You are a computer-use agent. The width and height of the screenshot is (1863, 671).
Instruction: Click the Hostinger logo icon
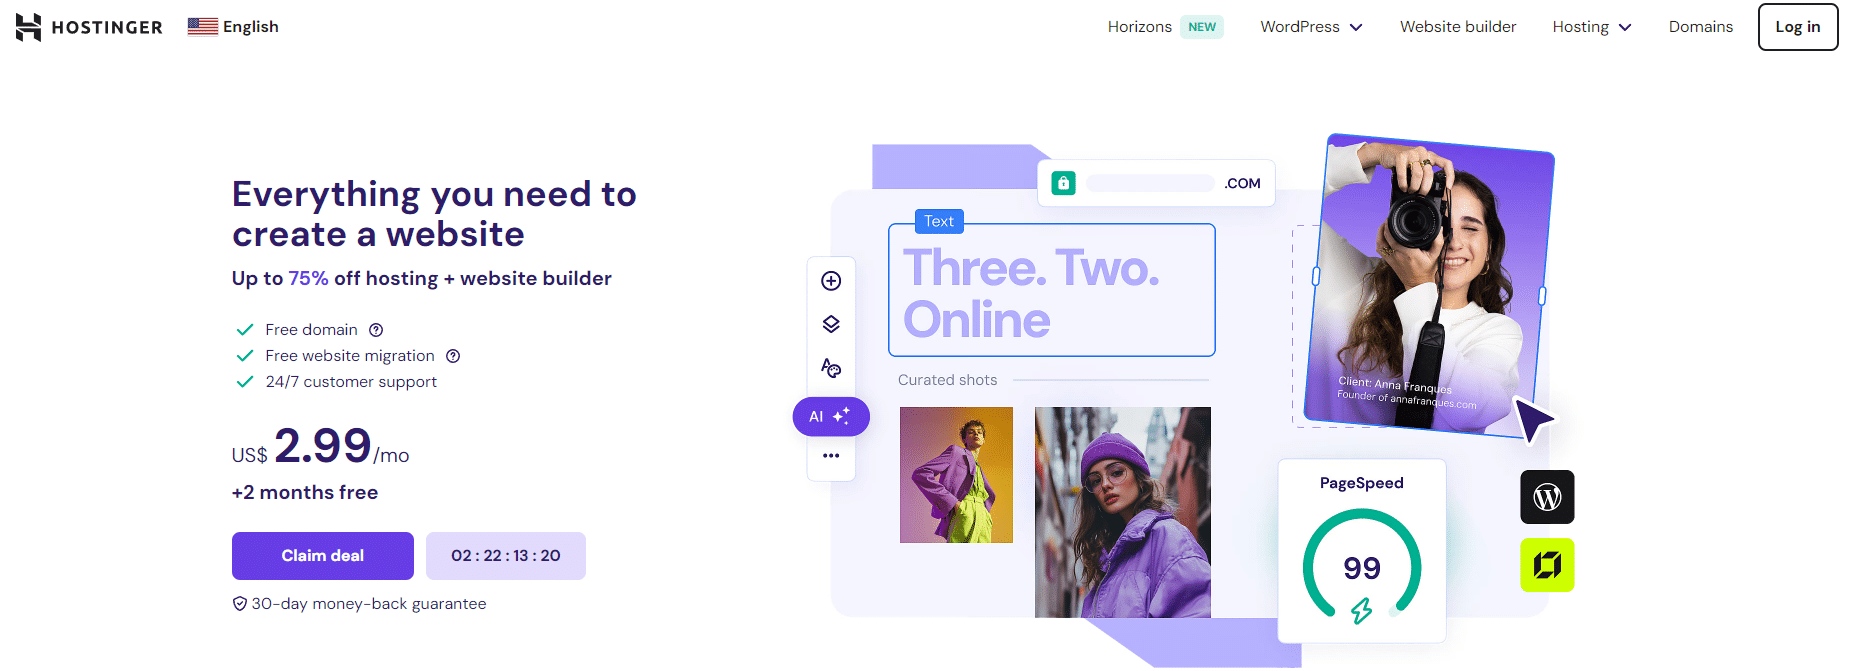[29, 27]
